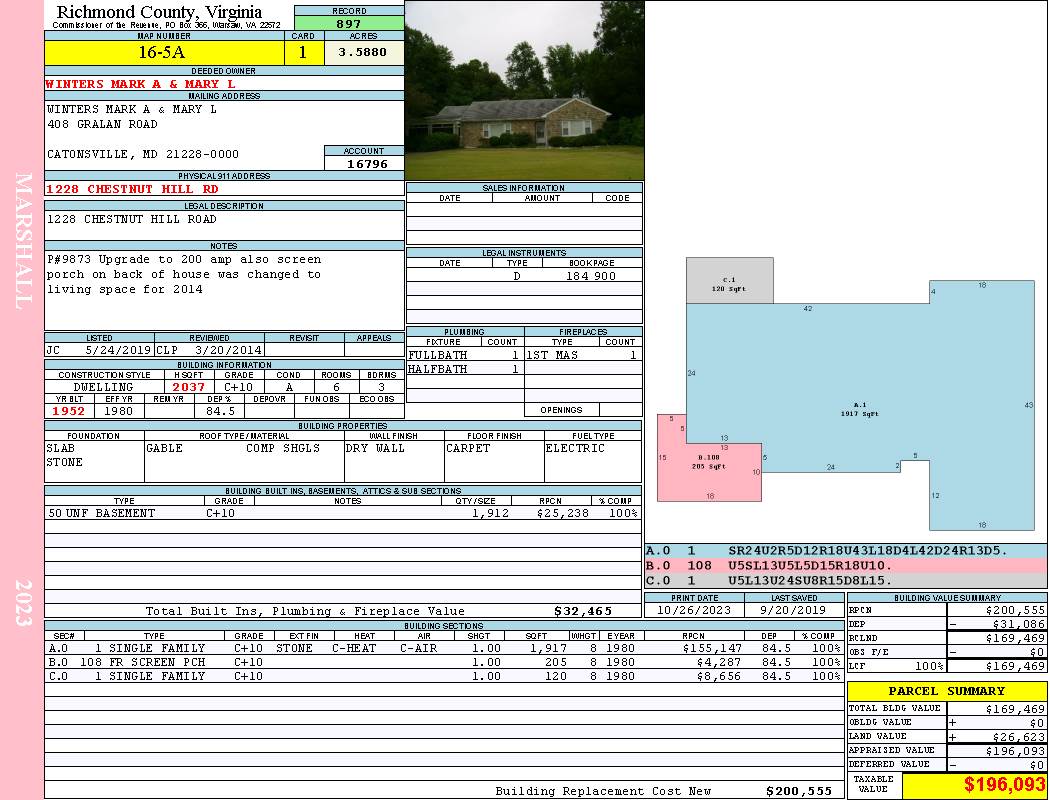
Task: Click section B.0 FR SCREEN PCH row
Action: click(443, 662)
